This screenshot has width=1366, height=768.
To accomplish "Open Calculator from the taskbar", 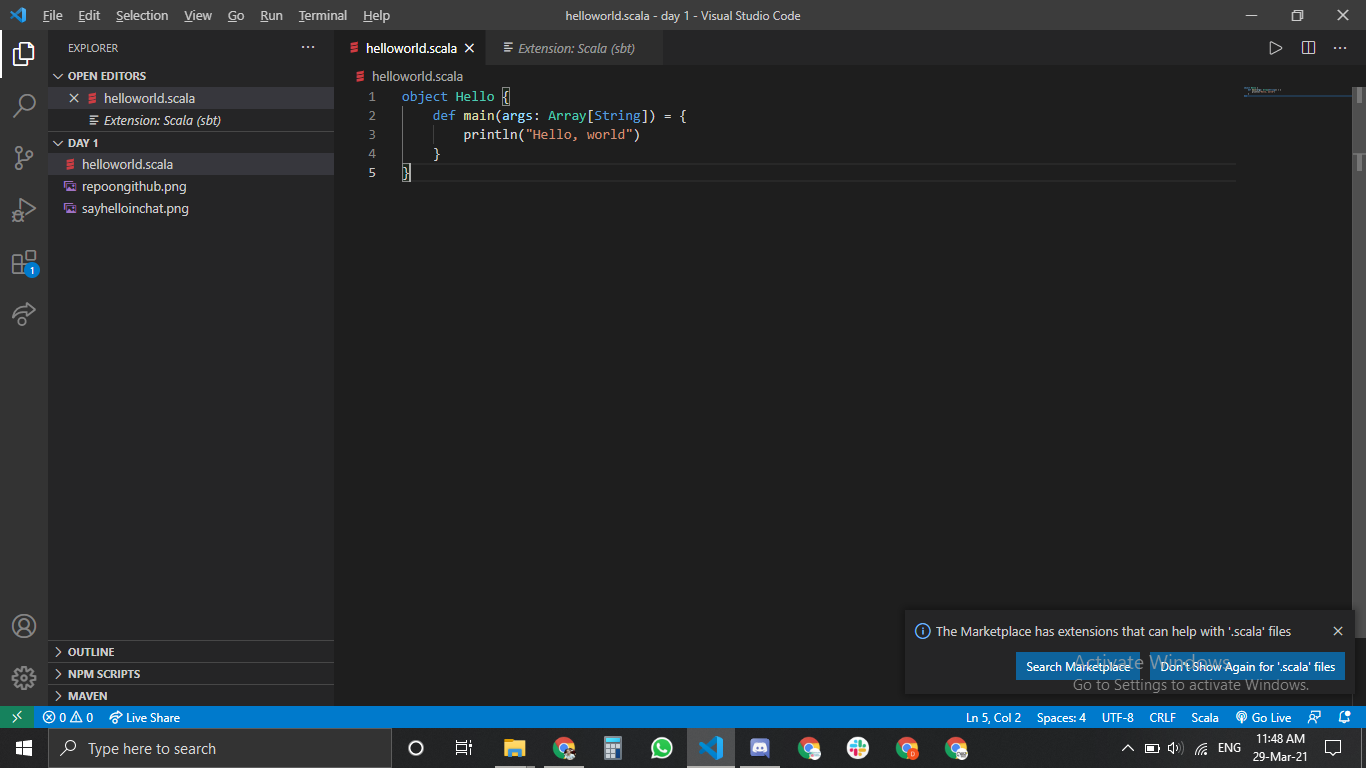I will click(613, 748).
